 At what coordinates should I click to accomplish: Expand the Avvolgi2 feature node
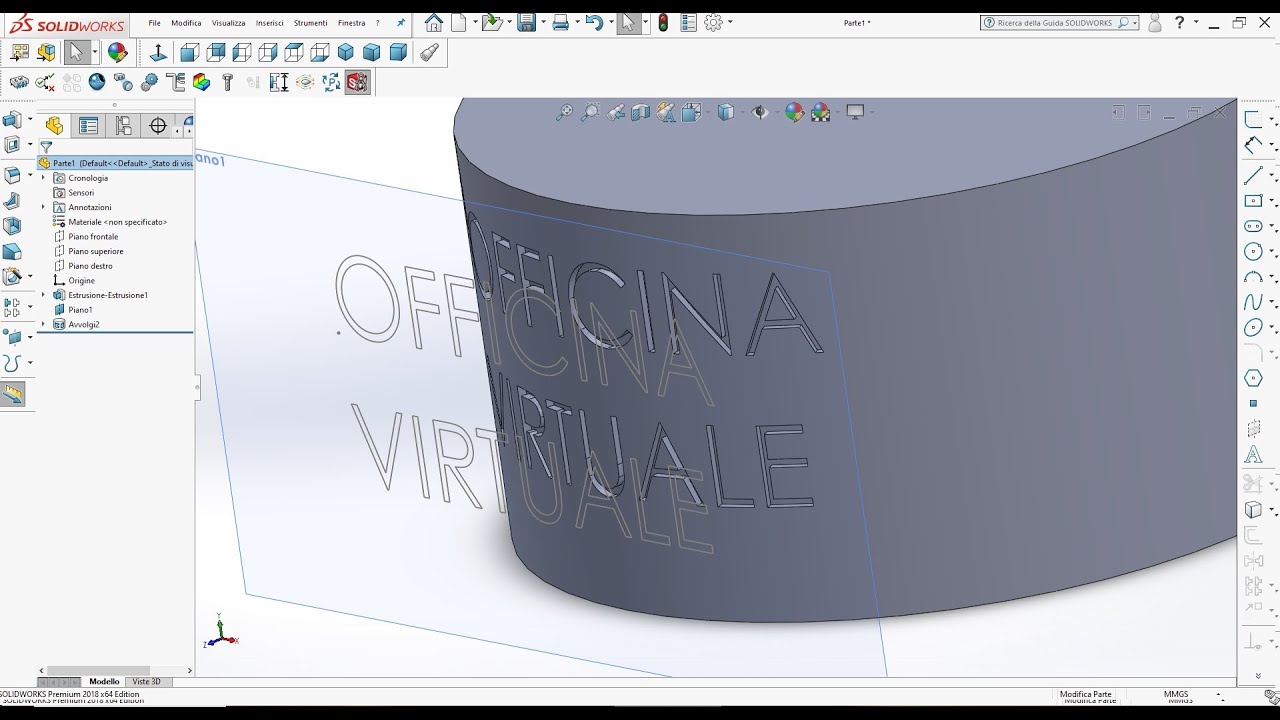(43, 324)
